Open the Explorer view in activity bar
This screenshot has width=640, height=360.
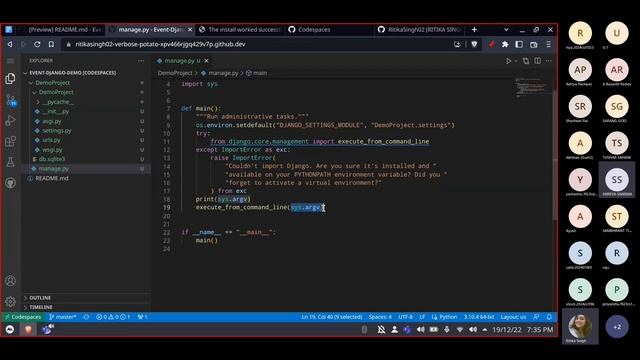tap(10, 78)
